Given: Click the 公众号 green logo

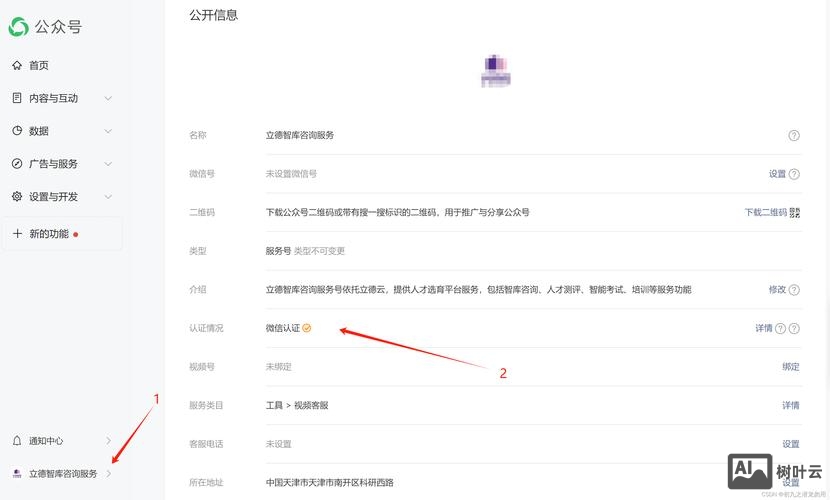Looking at the screenshot, I should coord(19,26).
